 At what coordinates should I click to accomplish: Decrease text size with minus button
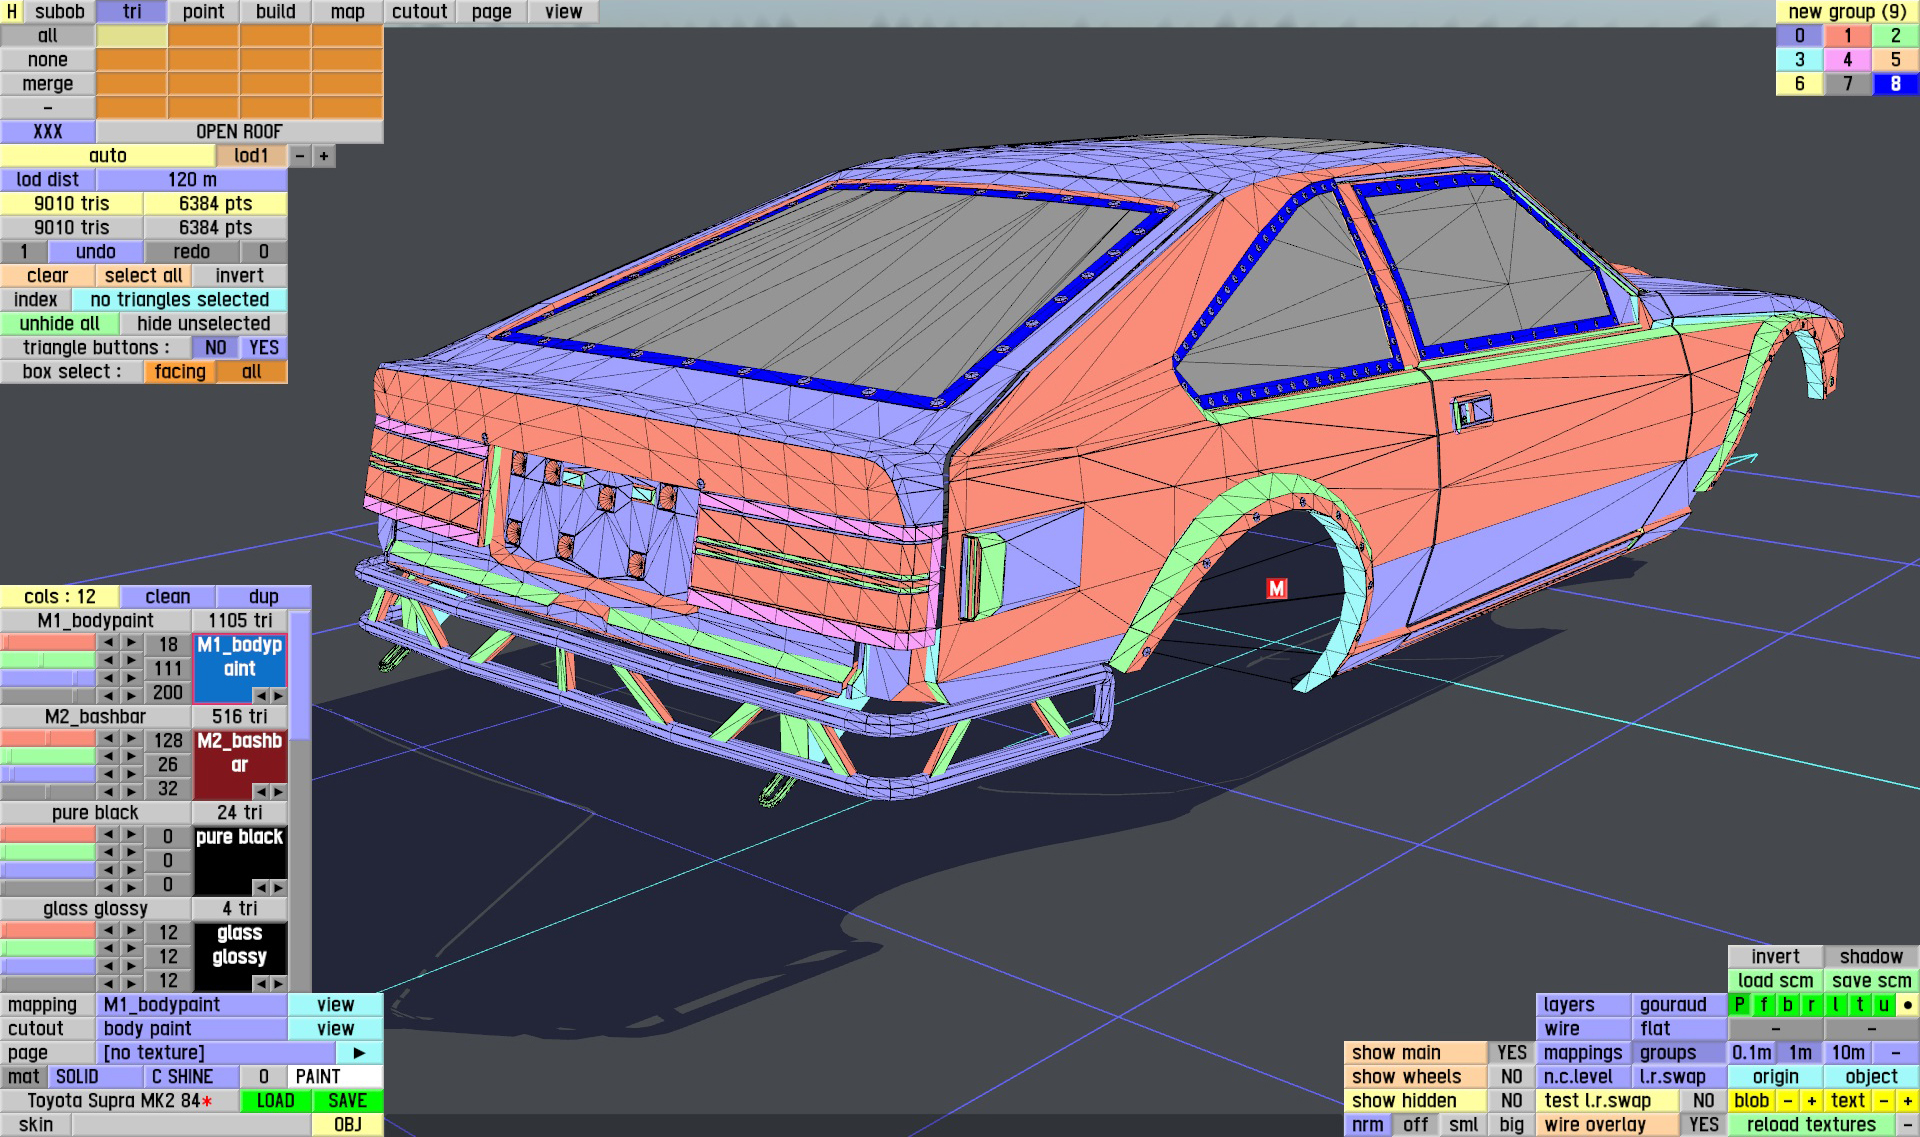pos(1883,1101)
